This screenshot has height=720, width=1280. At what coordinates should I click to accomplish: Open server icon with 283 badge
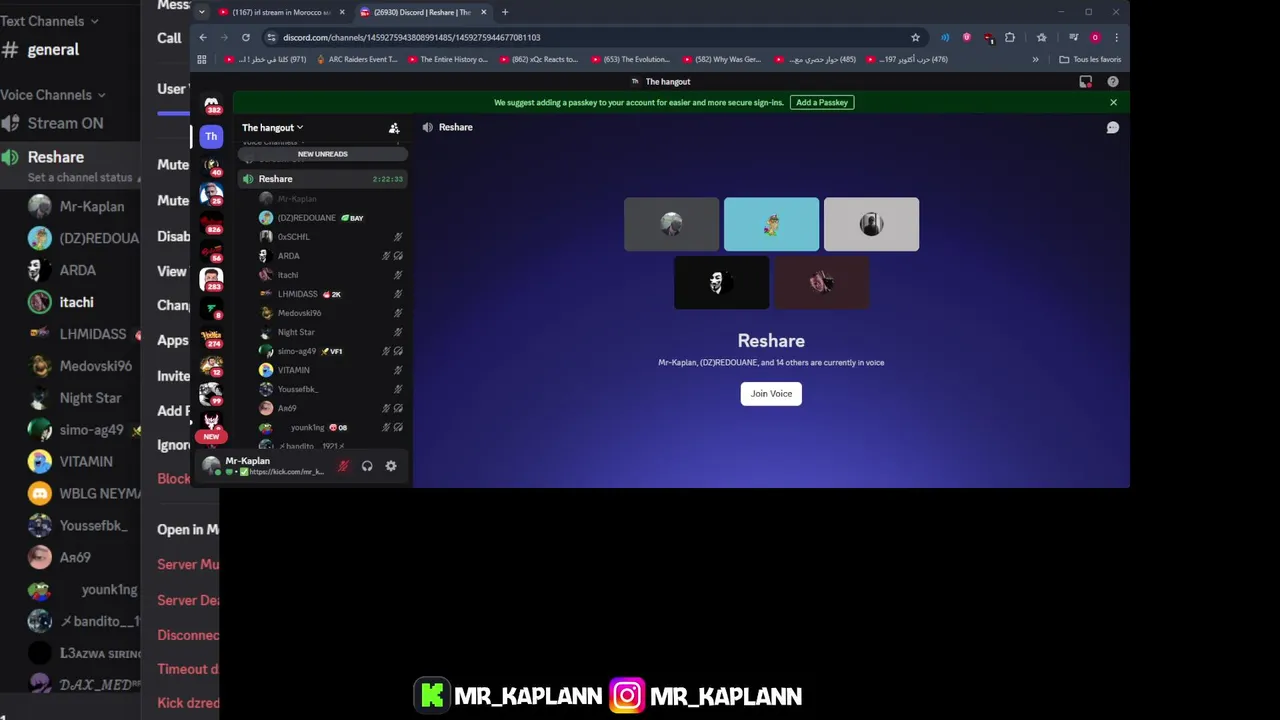211,280
